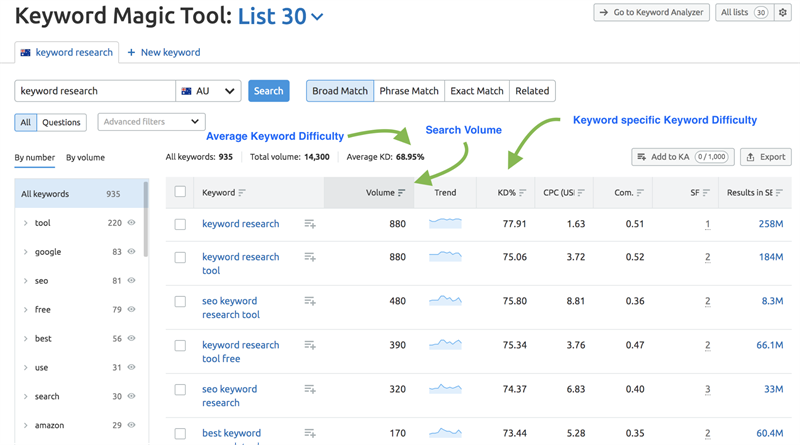Switch to Questions filter

(61, 122)
